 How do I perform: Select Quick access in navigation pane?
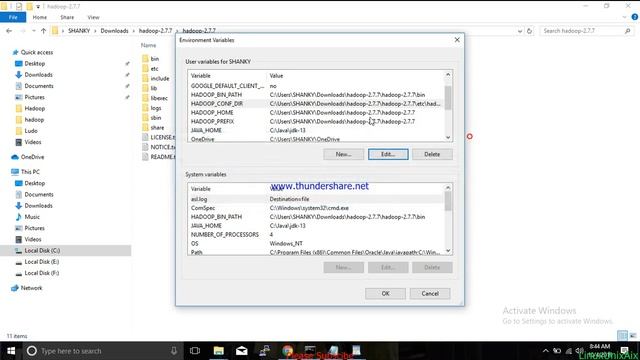click(x=37, y=52)
